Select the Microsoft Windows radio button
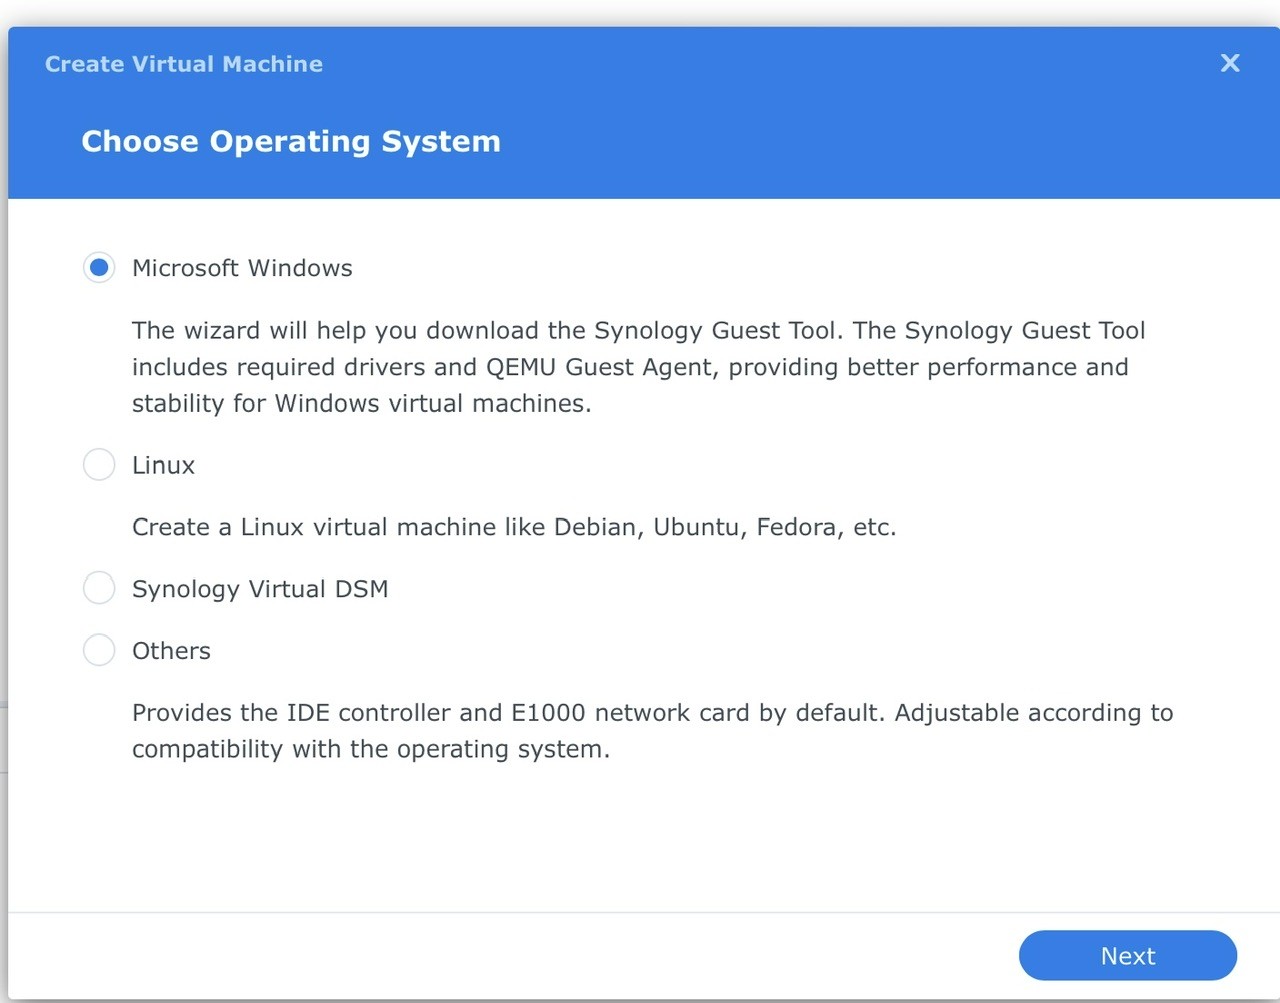The width and height of the screenshot is (1280, 1003). tap(99, 267)
